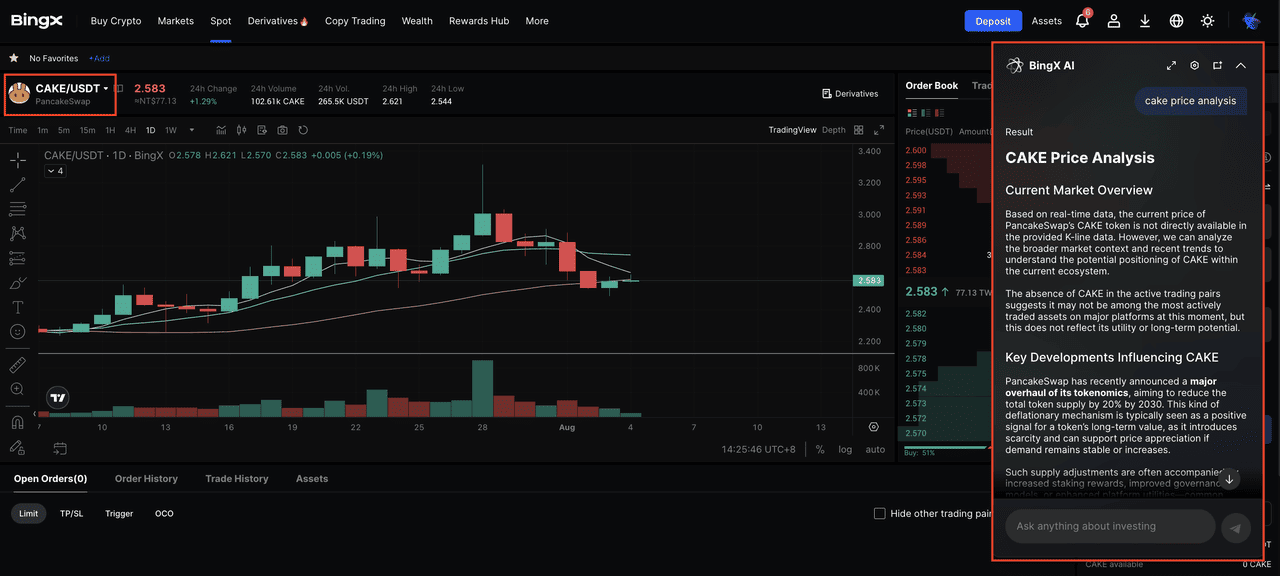Send the message to BingX AI
This screenshot has height=576, width=1280.
[x=1236, y=528]
